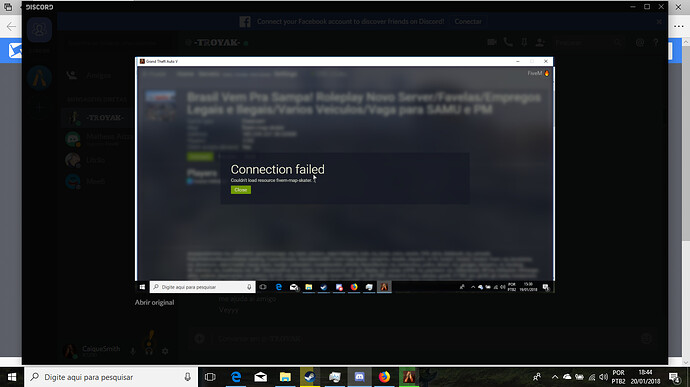
Task: Open File Explorer from the taskbar
Action: 285,377
